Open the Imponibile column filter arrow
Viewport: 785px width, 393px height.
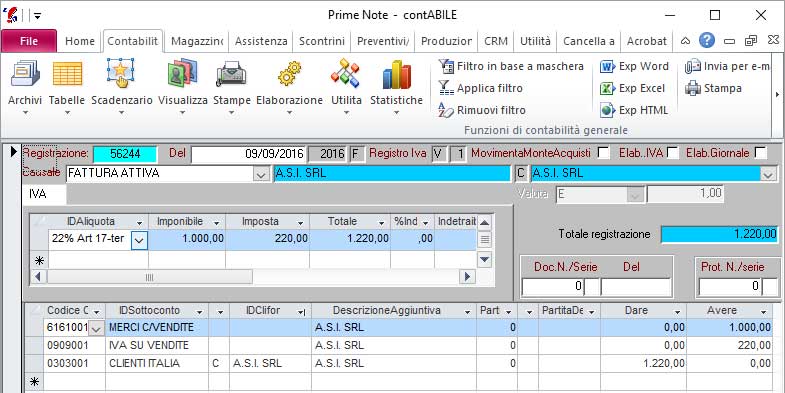217,222
